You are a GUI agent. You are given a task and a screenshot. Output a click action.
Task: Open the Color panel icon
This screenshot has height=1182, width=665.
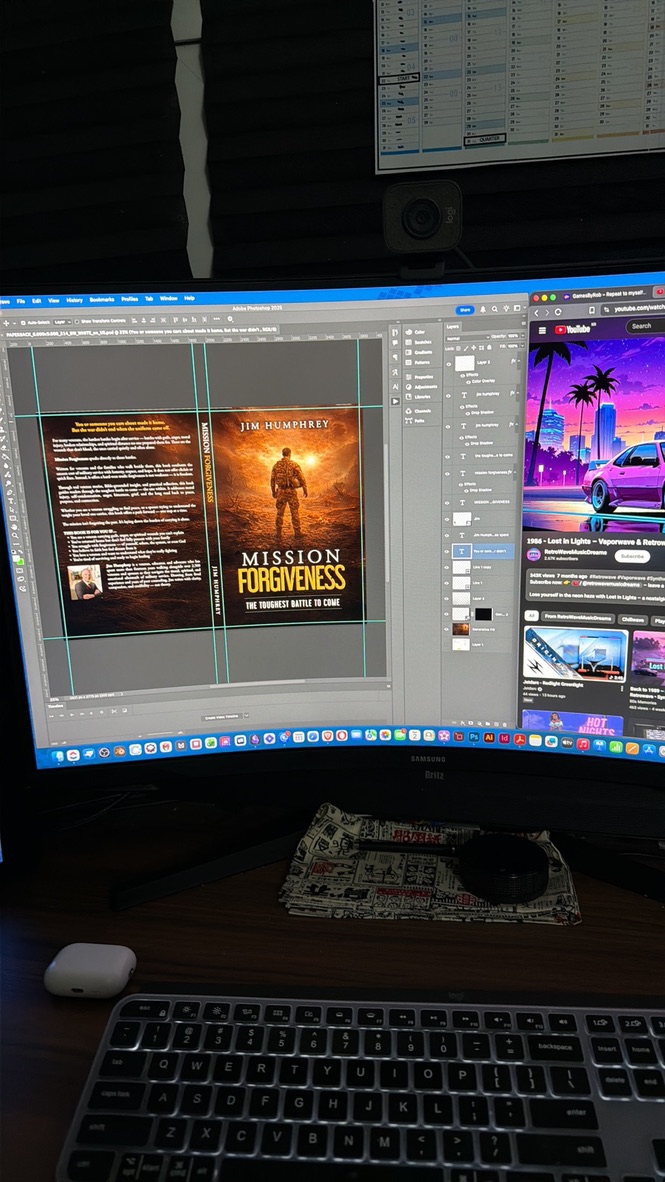pyautogui.click(x=408, y=332)
